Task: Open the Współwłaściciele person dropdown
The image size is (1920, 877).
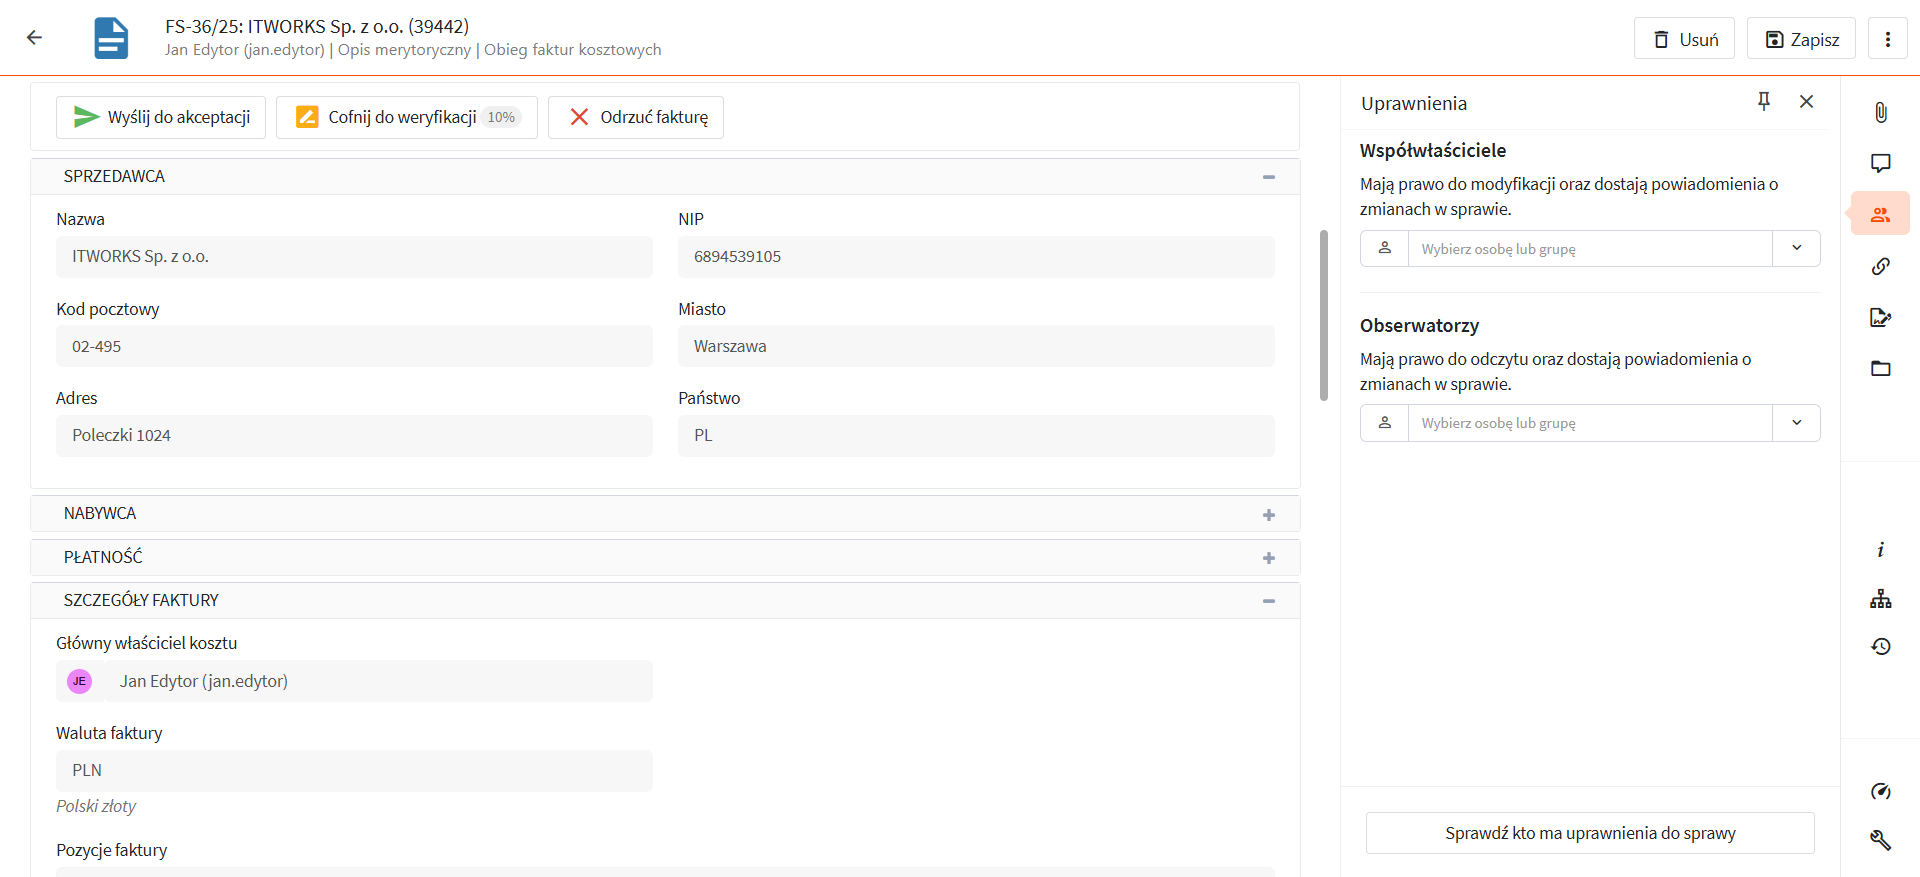Action: [1796, 248]
